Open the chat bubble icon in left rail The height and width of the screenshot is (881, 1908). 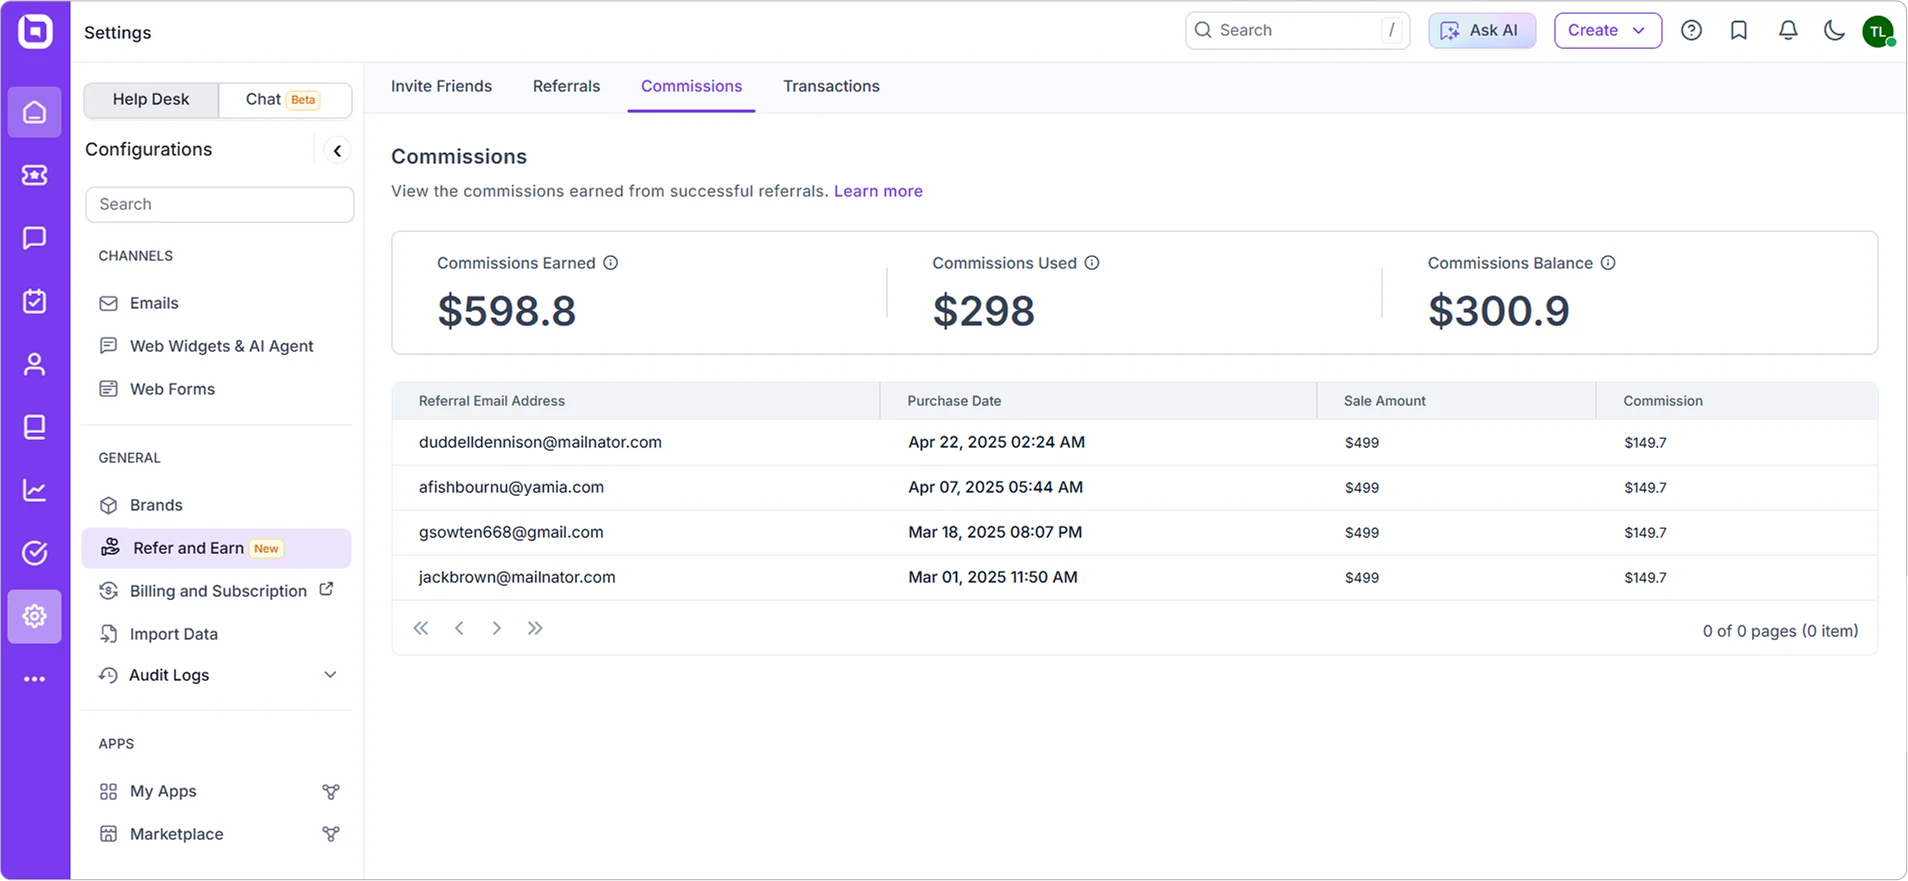pyautogui.click(x=35, y=238)
